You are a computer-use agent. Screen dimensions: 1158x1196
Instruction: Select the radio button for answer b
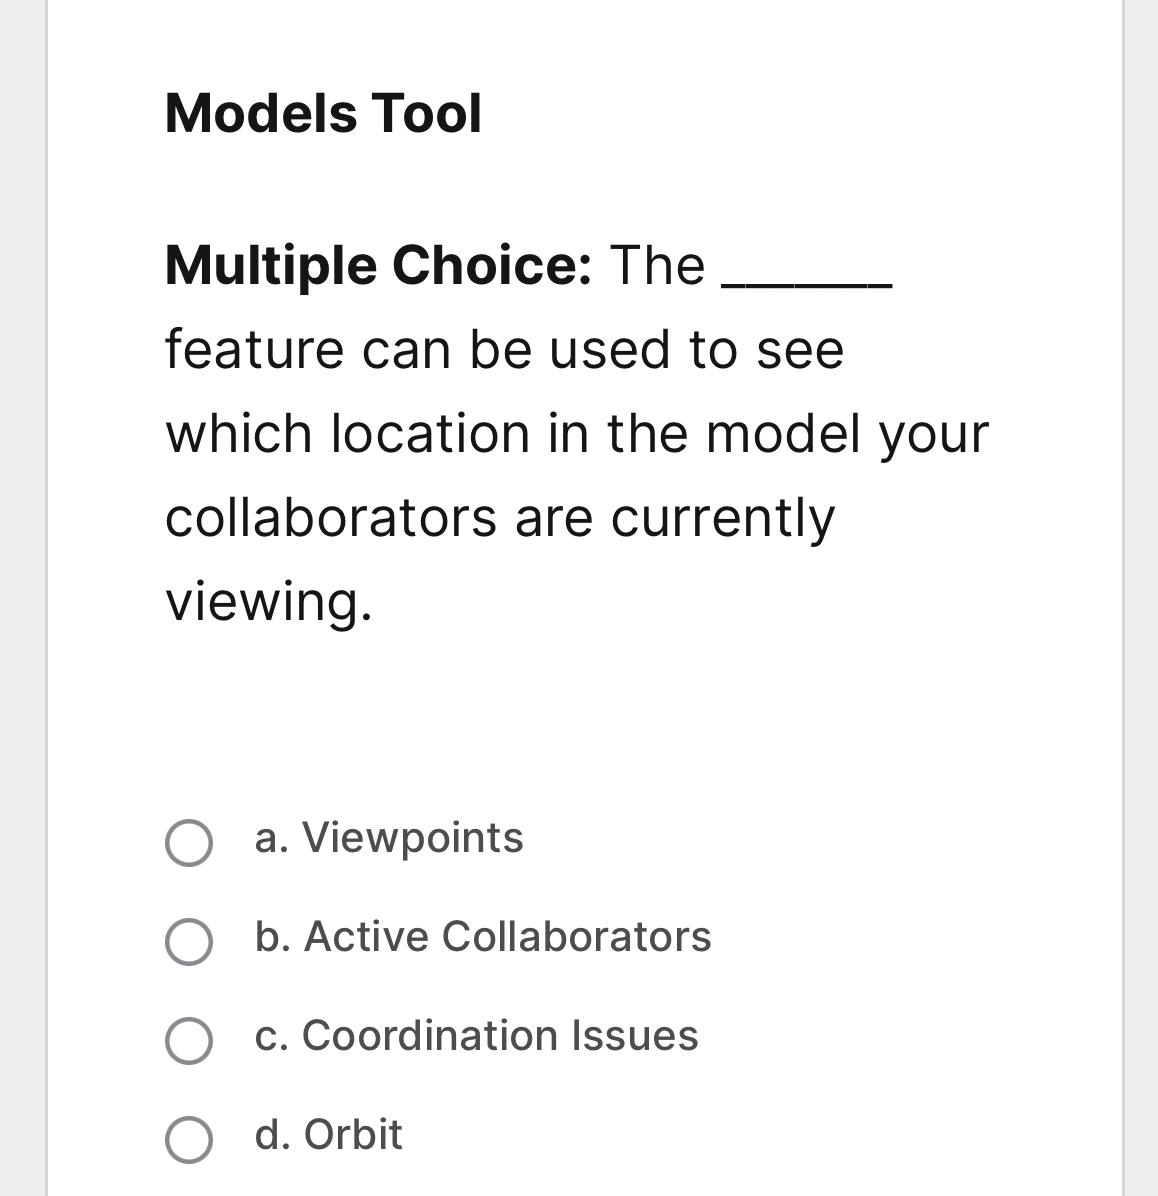(x=190, y=940)
